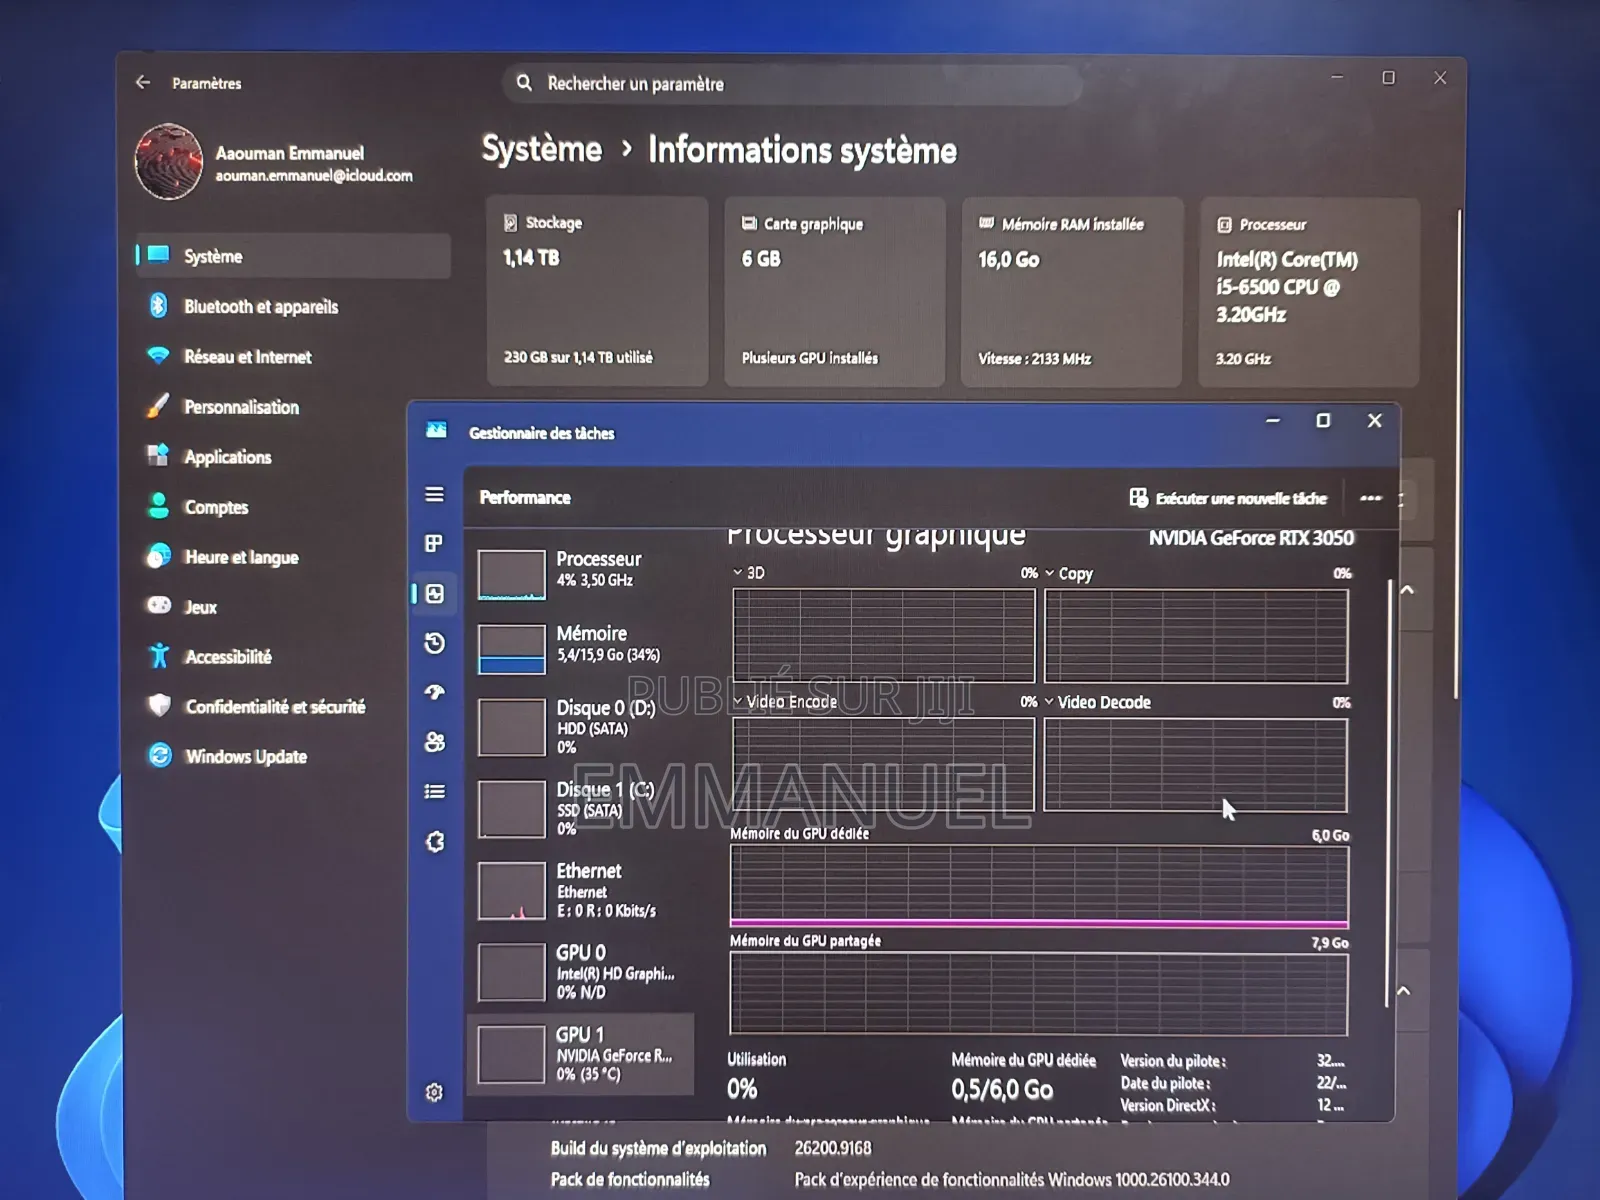
Task: Open Bluetooth et appareils settings
Action: point(293,306)
